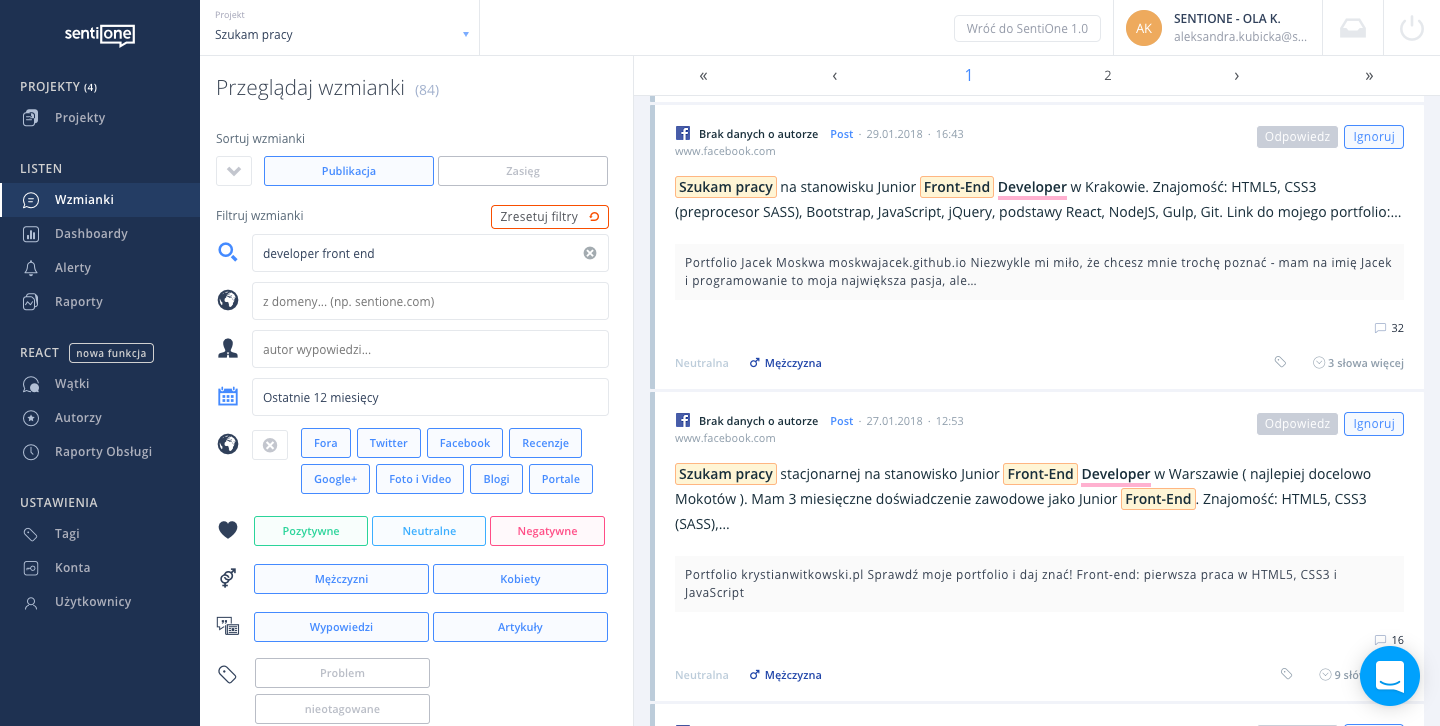Go to page 2 of mentions

[1107, 75]
